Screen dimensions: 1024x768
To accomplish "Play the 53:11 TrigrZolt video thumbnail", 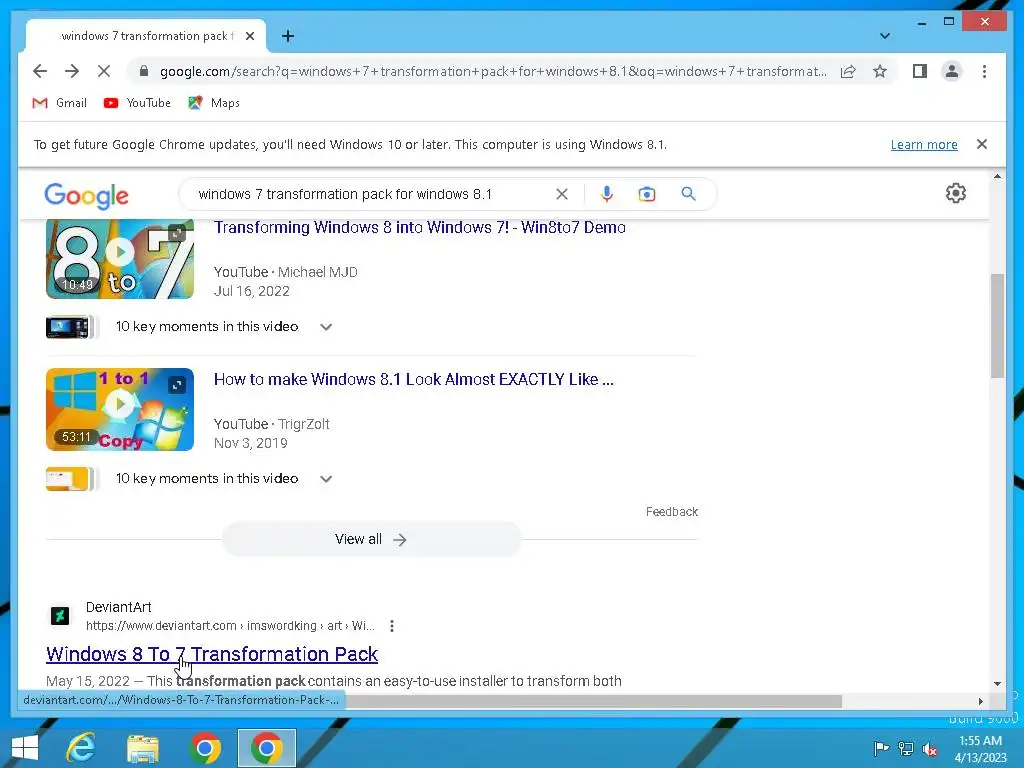I will tap(120, 409).
